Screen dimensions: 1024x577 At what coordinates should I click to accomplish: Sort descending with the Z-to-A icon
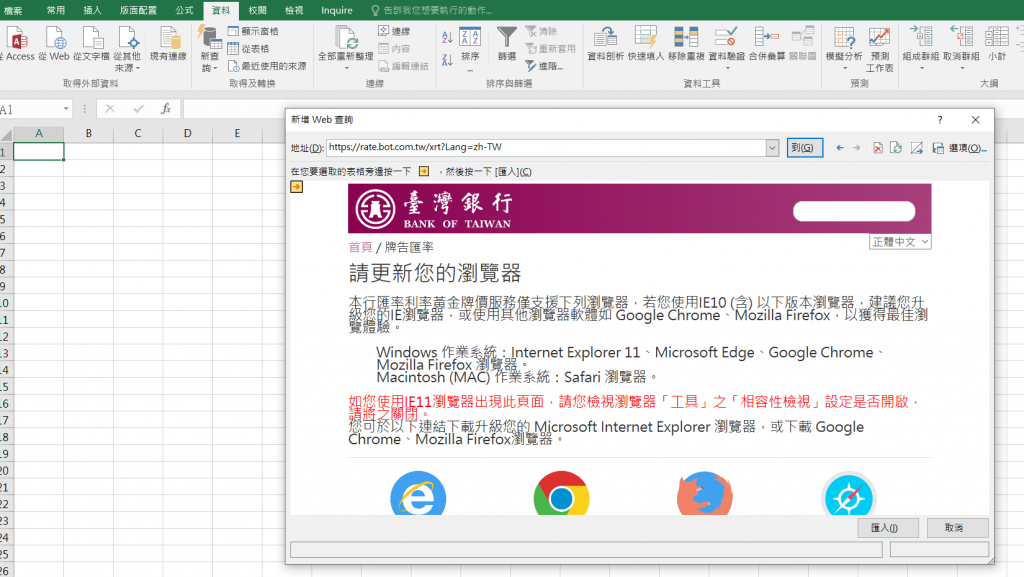point(447,60)
